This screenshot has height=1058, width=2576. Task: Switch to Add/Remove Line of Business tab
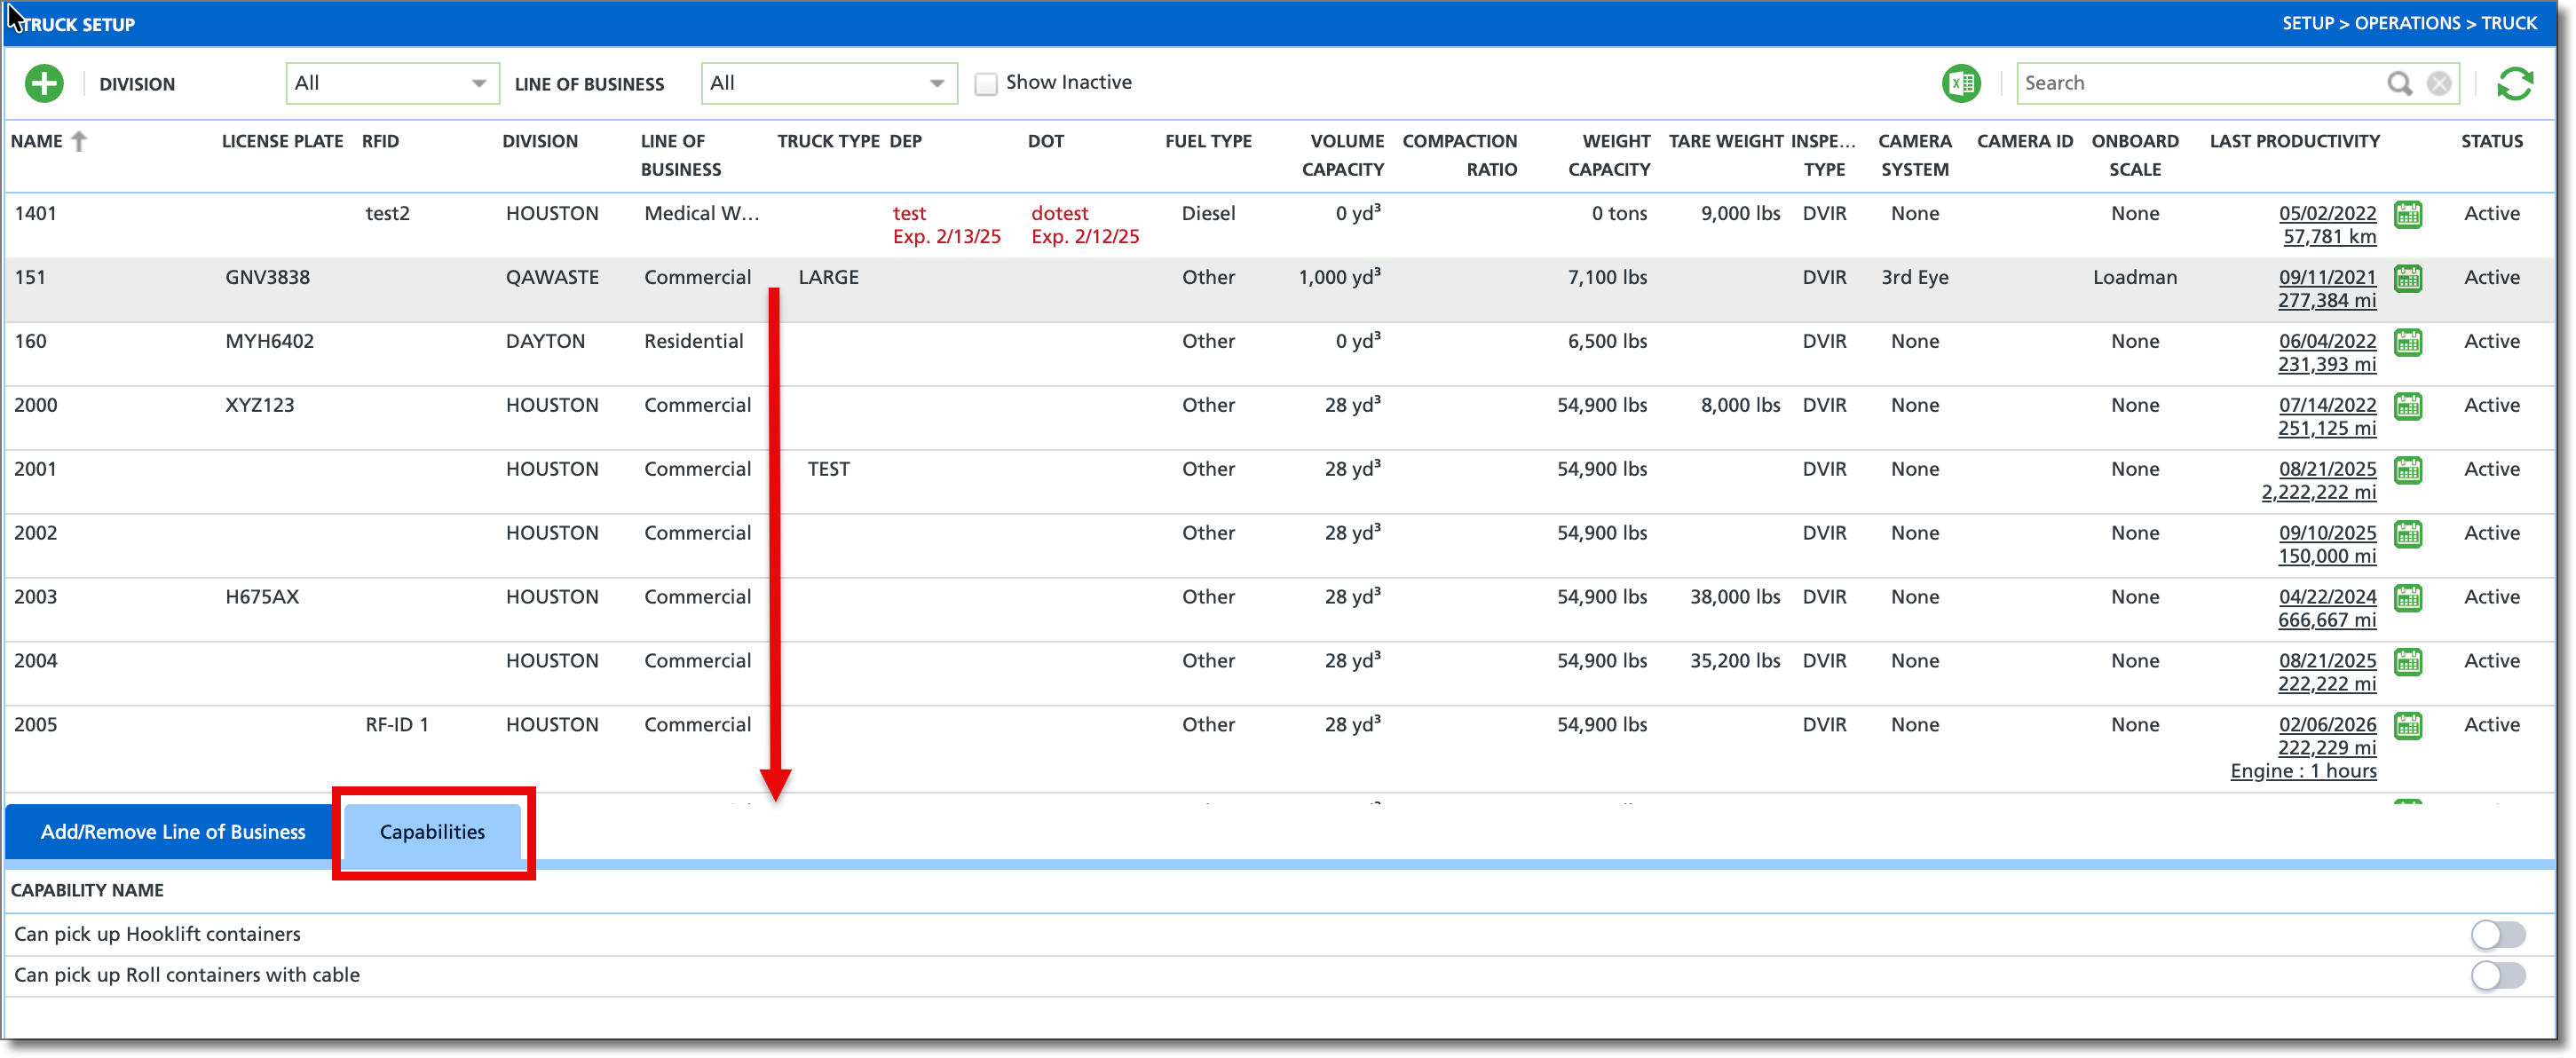click(x=172, y=832)
